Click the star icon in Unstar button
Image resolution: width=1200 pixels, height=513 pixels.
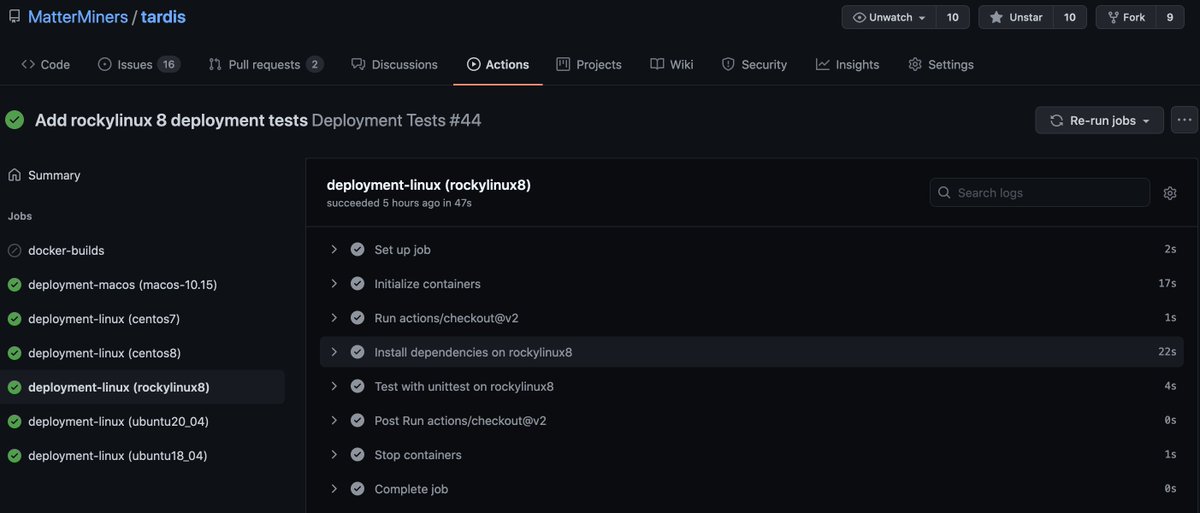point(996,17)
